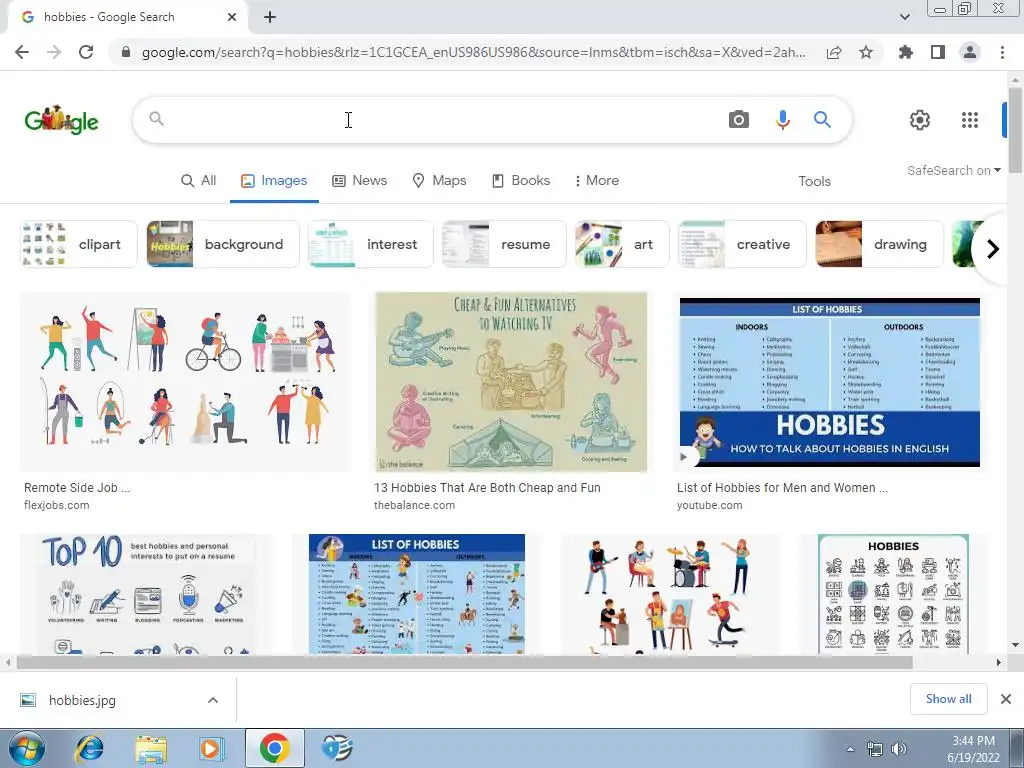Screen dimensions: 1024x768
Task: Open Windows Explorer folder in taskbar
Action: tap(151, 748)
